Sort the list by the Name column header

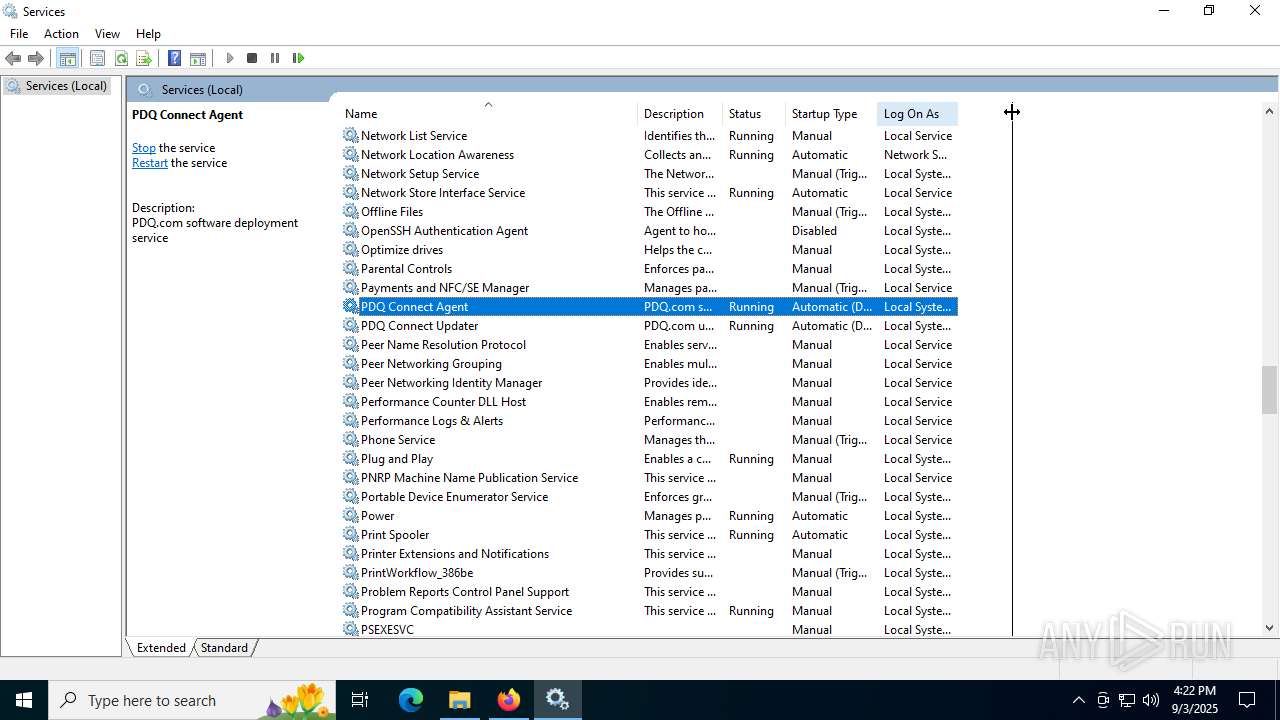coord(488,113)
